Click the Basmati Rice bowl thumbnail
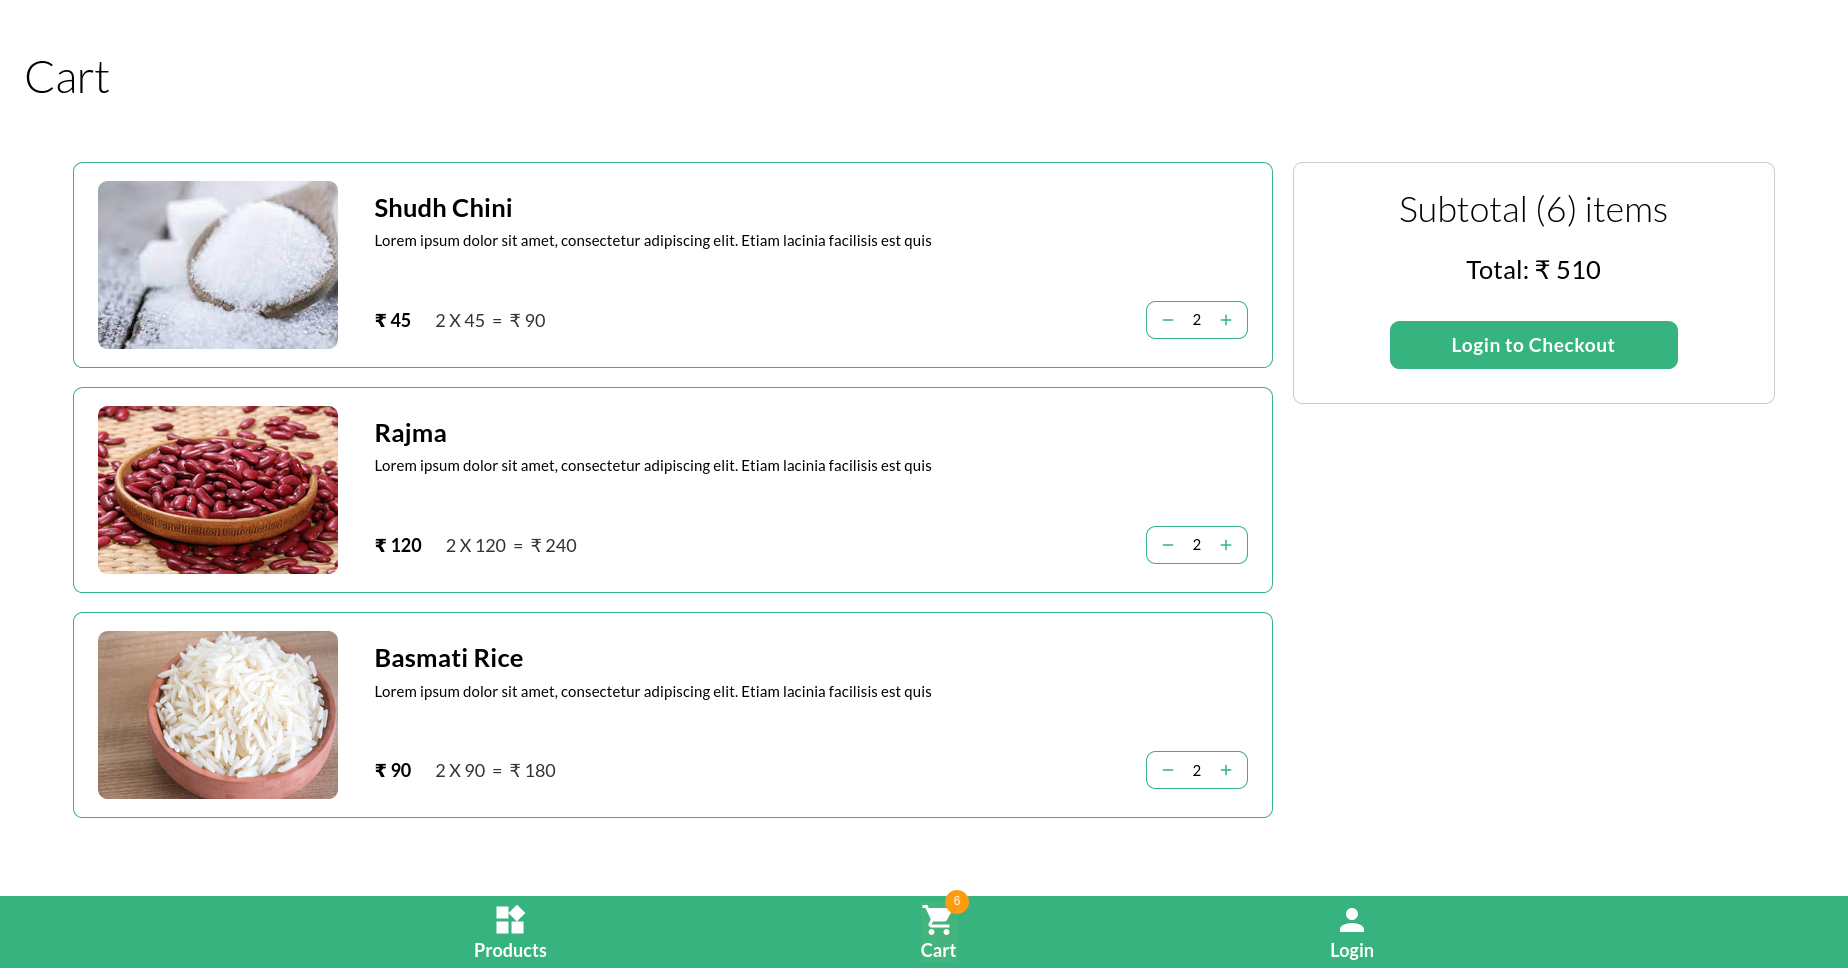The height and width of the screenshot is (968, 1848). (x=217, y=714)
